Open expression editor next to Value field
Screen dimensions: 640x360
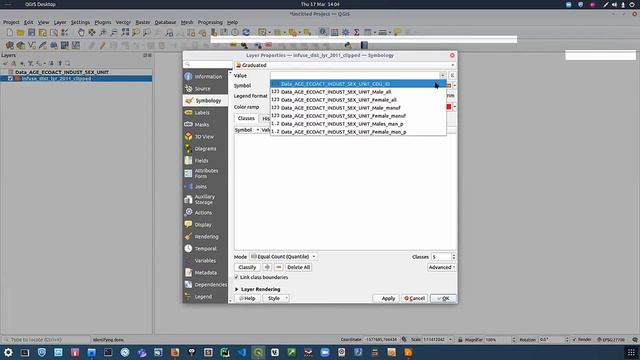(452, 76)
